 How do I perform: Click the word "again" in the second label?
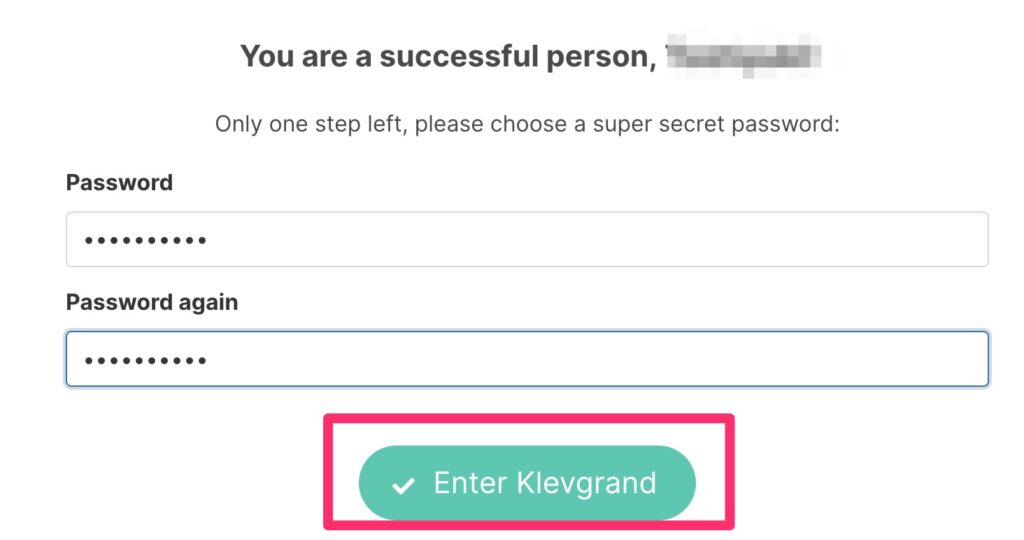tap(209, 302)
